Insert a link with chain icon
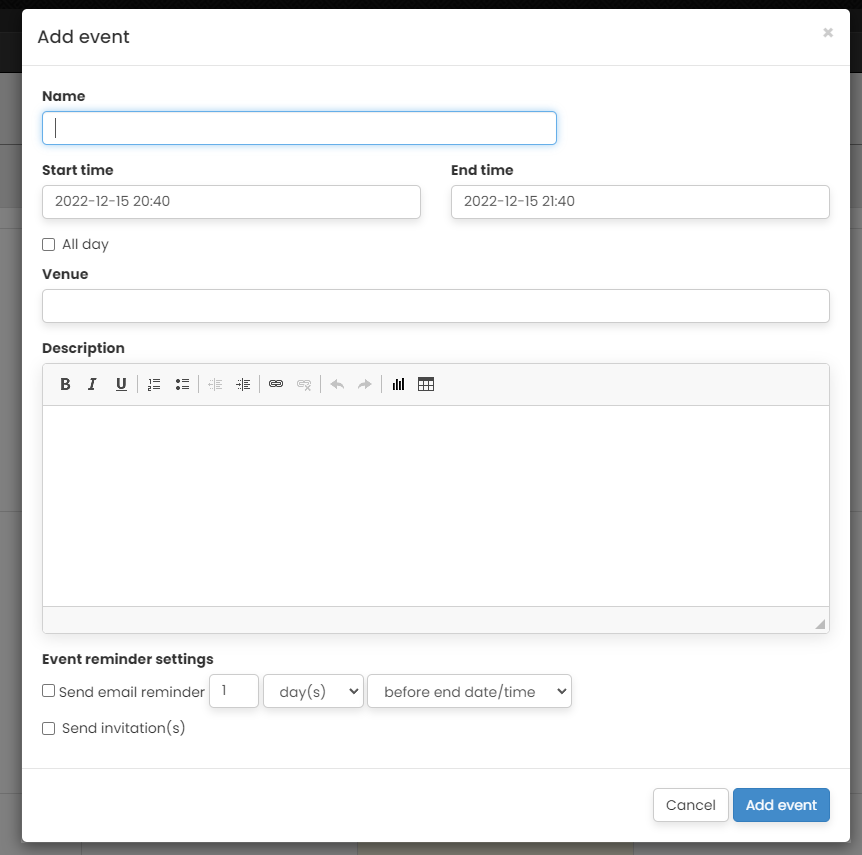The image size is (862, 855). (x=276, y=384)
